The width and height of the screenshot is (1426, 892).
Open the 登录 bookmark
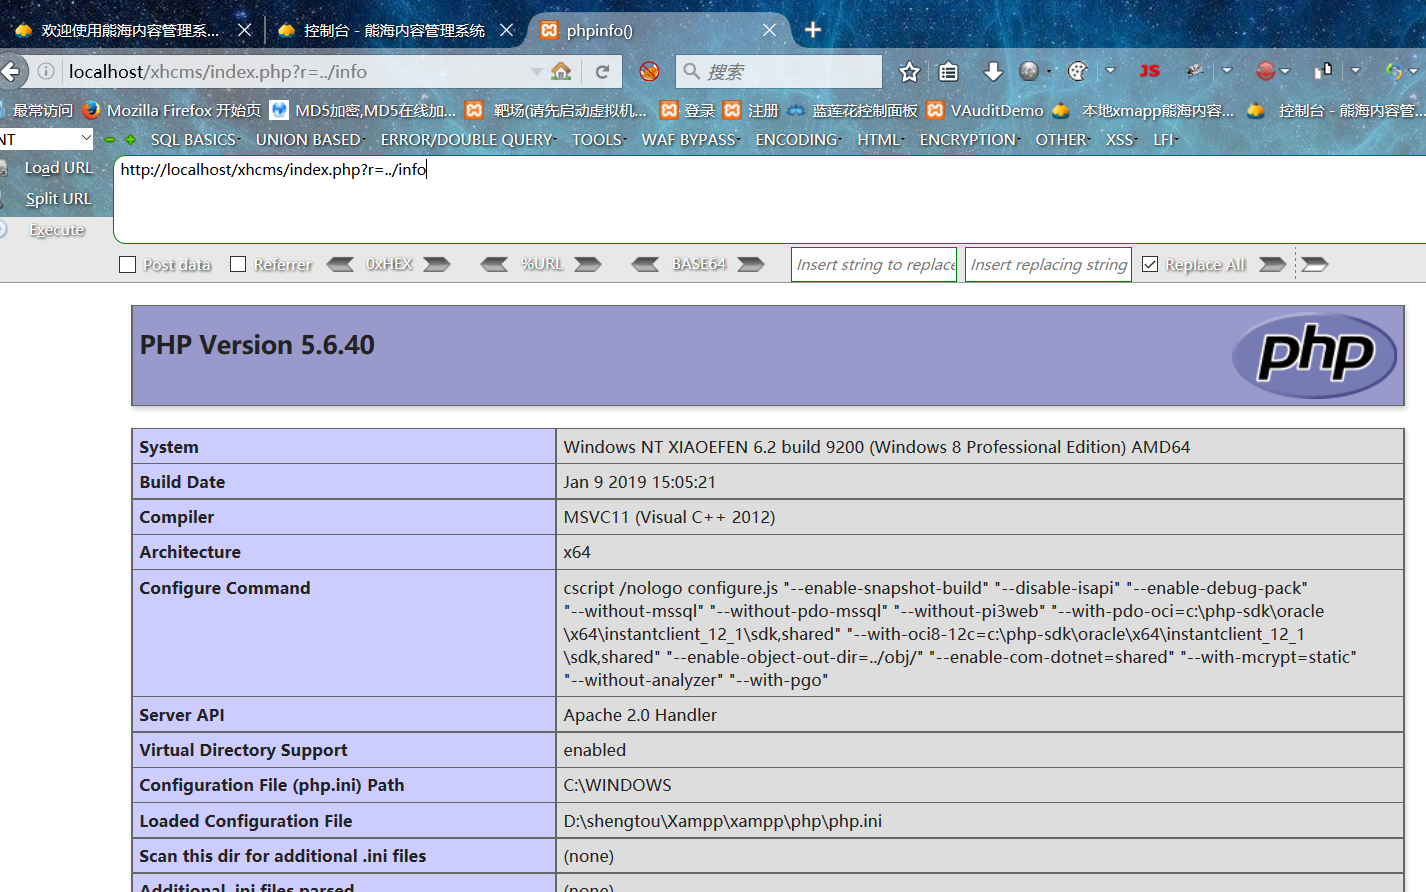pos(688,110)
